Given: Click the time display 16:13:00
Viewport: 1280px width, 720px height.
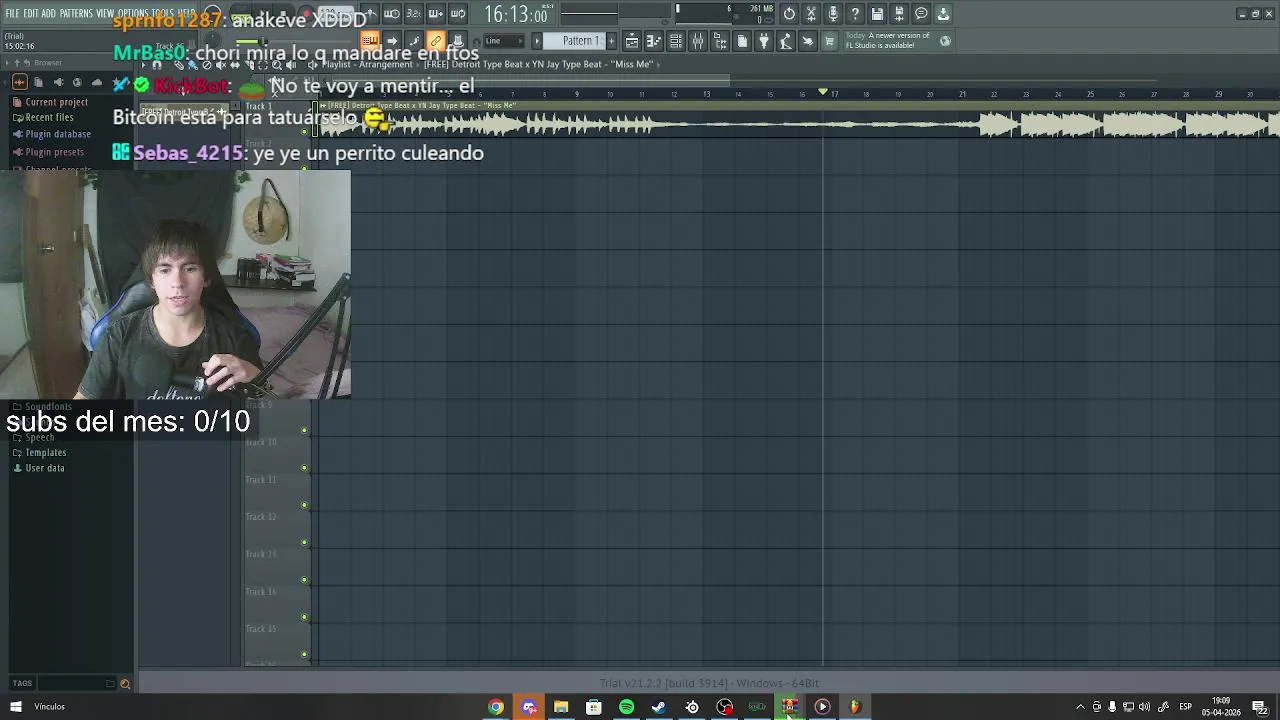Looking at the screenshot, I should (516, 15).
